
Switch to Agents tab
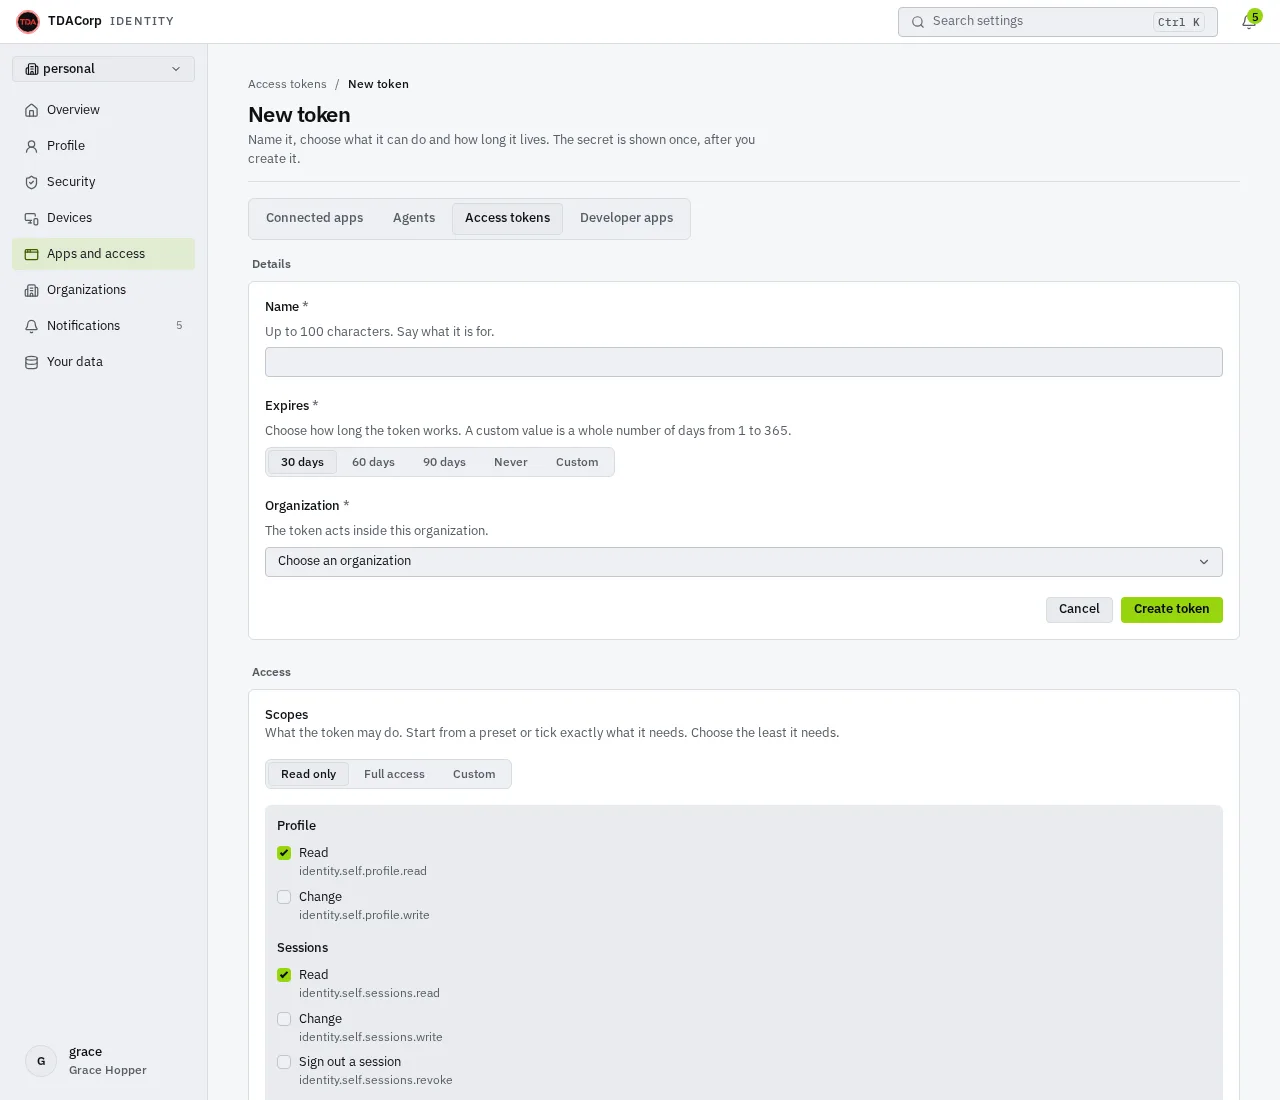pos(414,218)
